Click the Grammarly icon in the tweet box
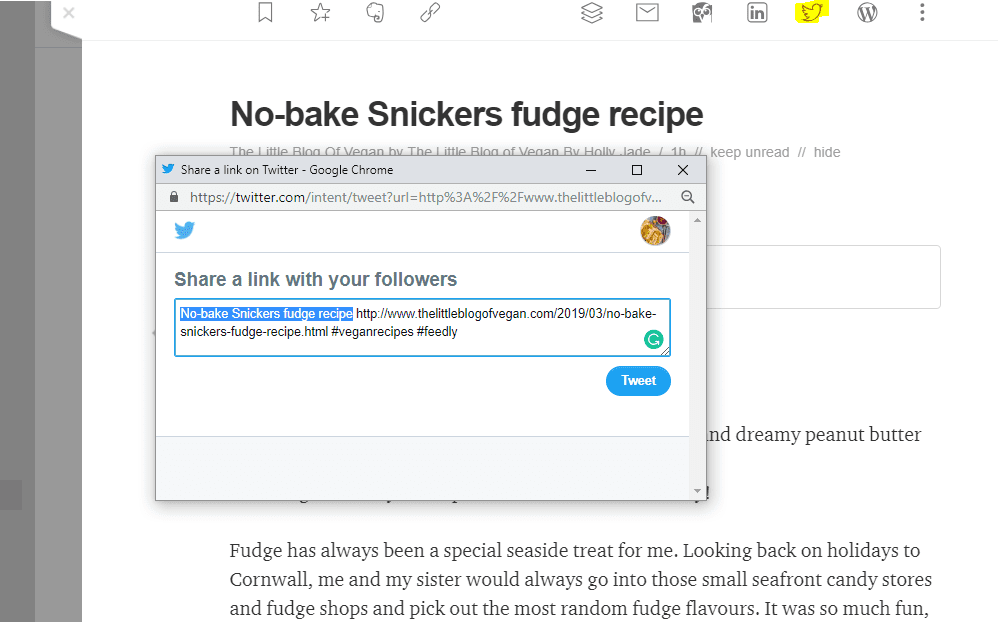 654,340
